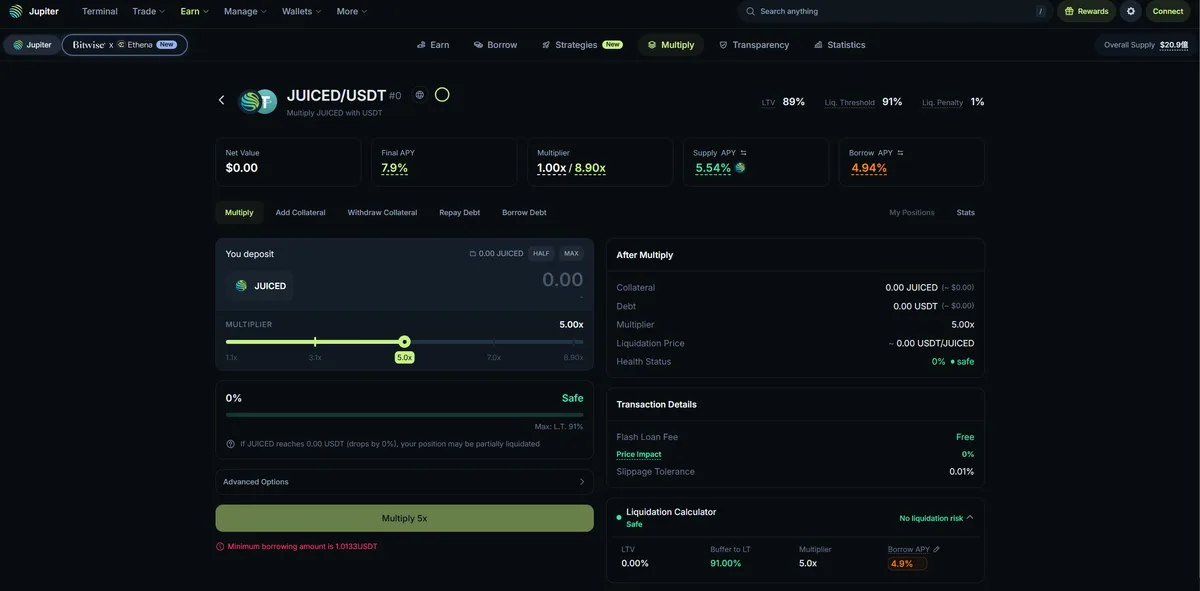Viewport: 1200px width, 591px height.
Task: Expand the Wallets dropdown menu
Action: click(x=302, y=11)
